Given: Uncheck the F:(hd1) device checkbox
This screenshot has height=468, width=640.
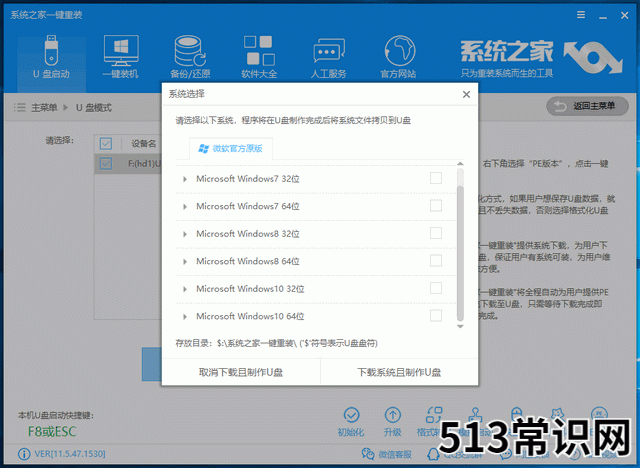Looking at the screenshot, I should 106,164.
